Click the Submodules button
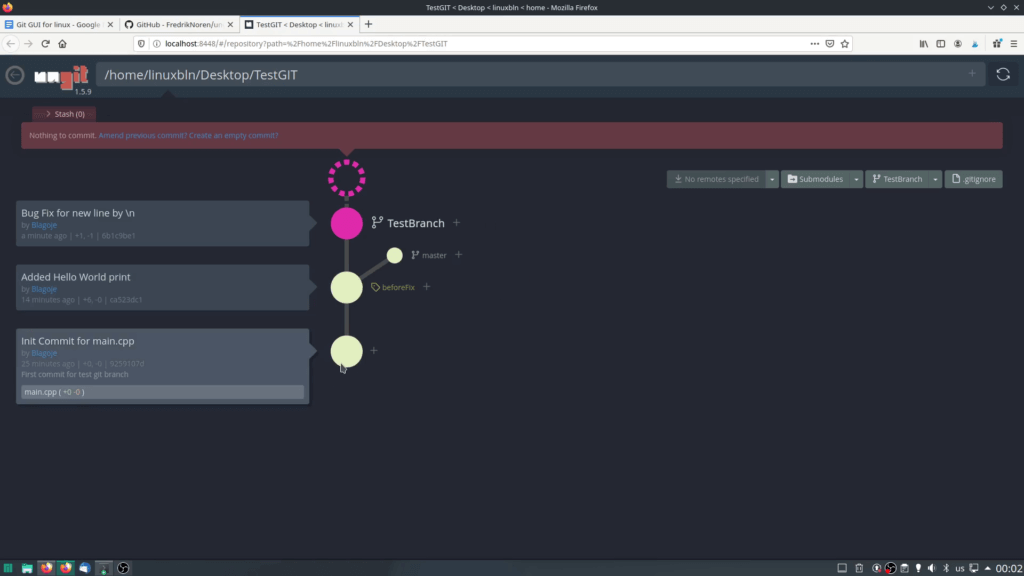This screenshot has height=576, width=1024. pyautogui.click(x=815, y=179)
